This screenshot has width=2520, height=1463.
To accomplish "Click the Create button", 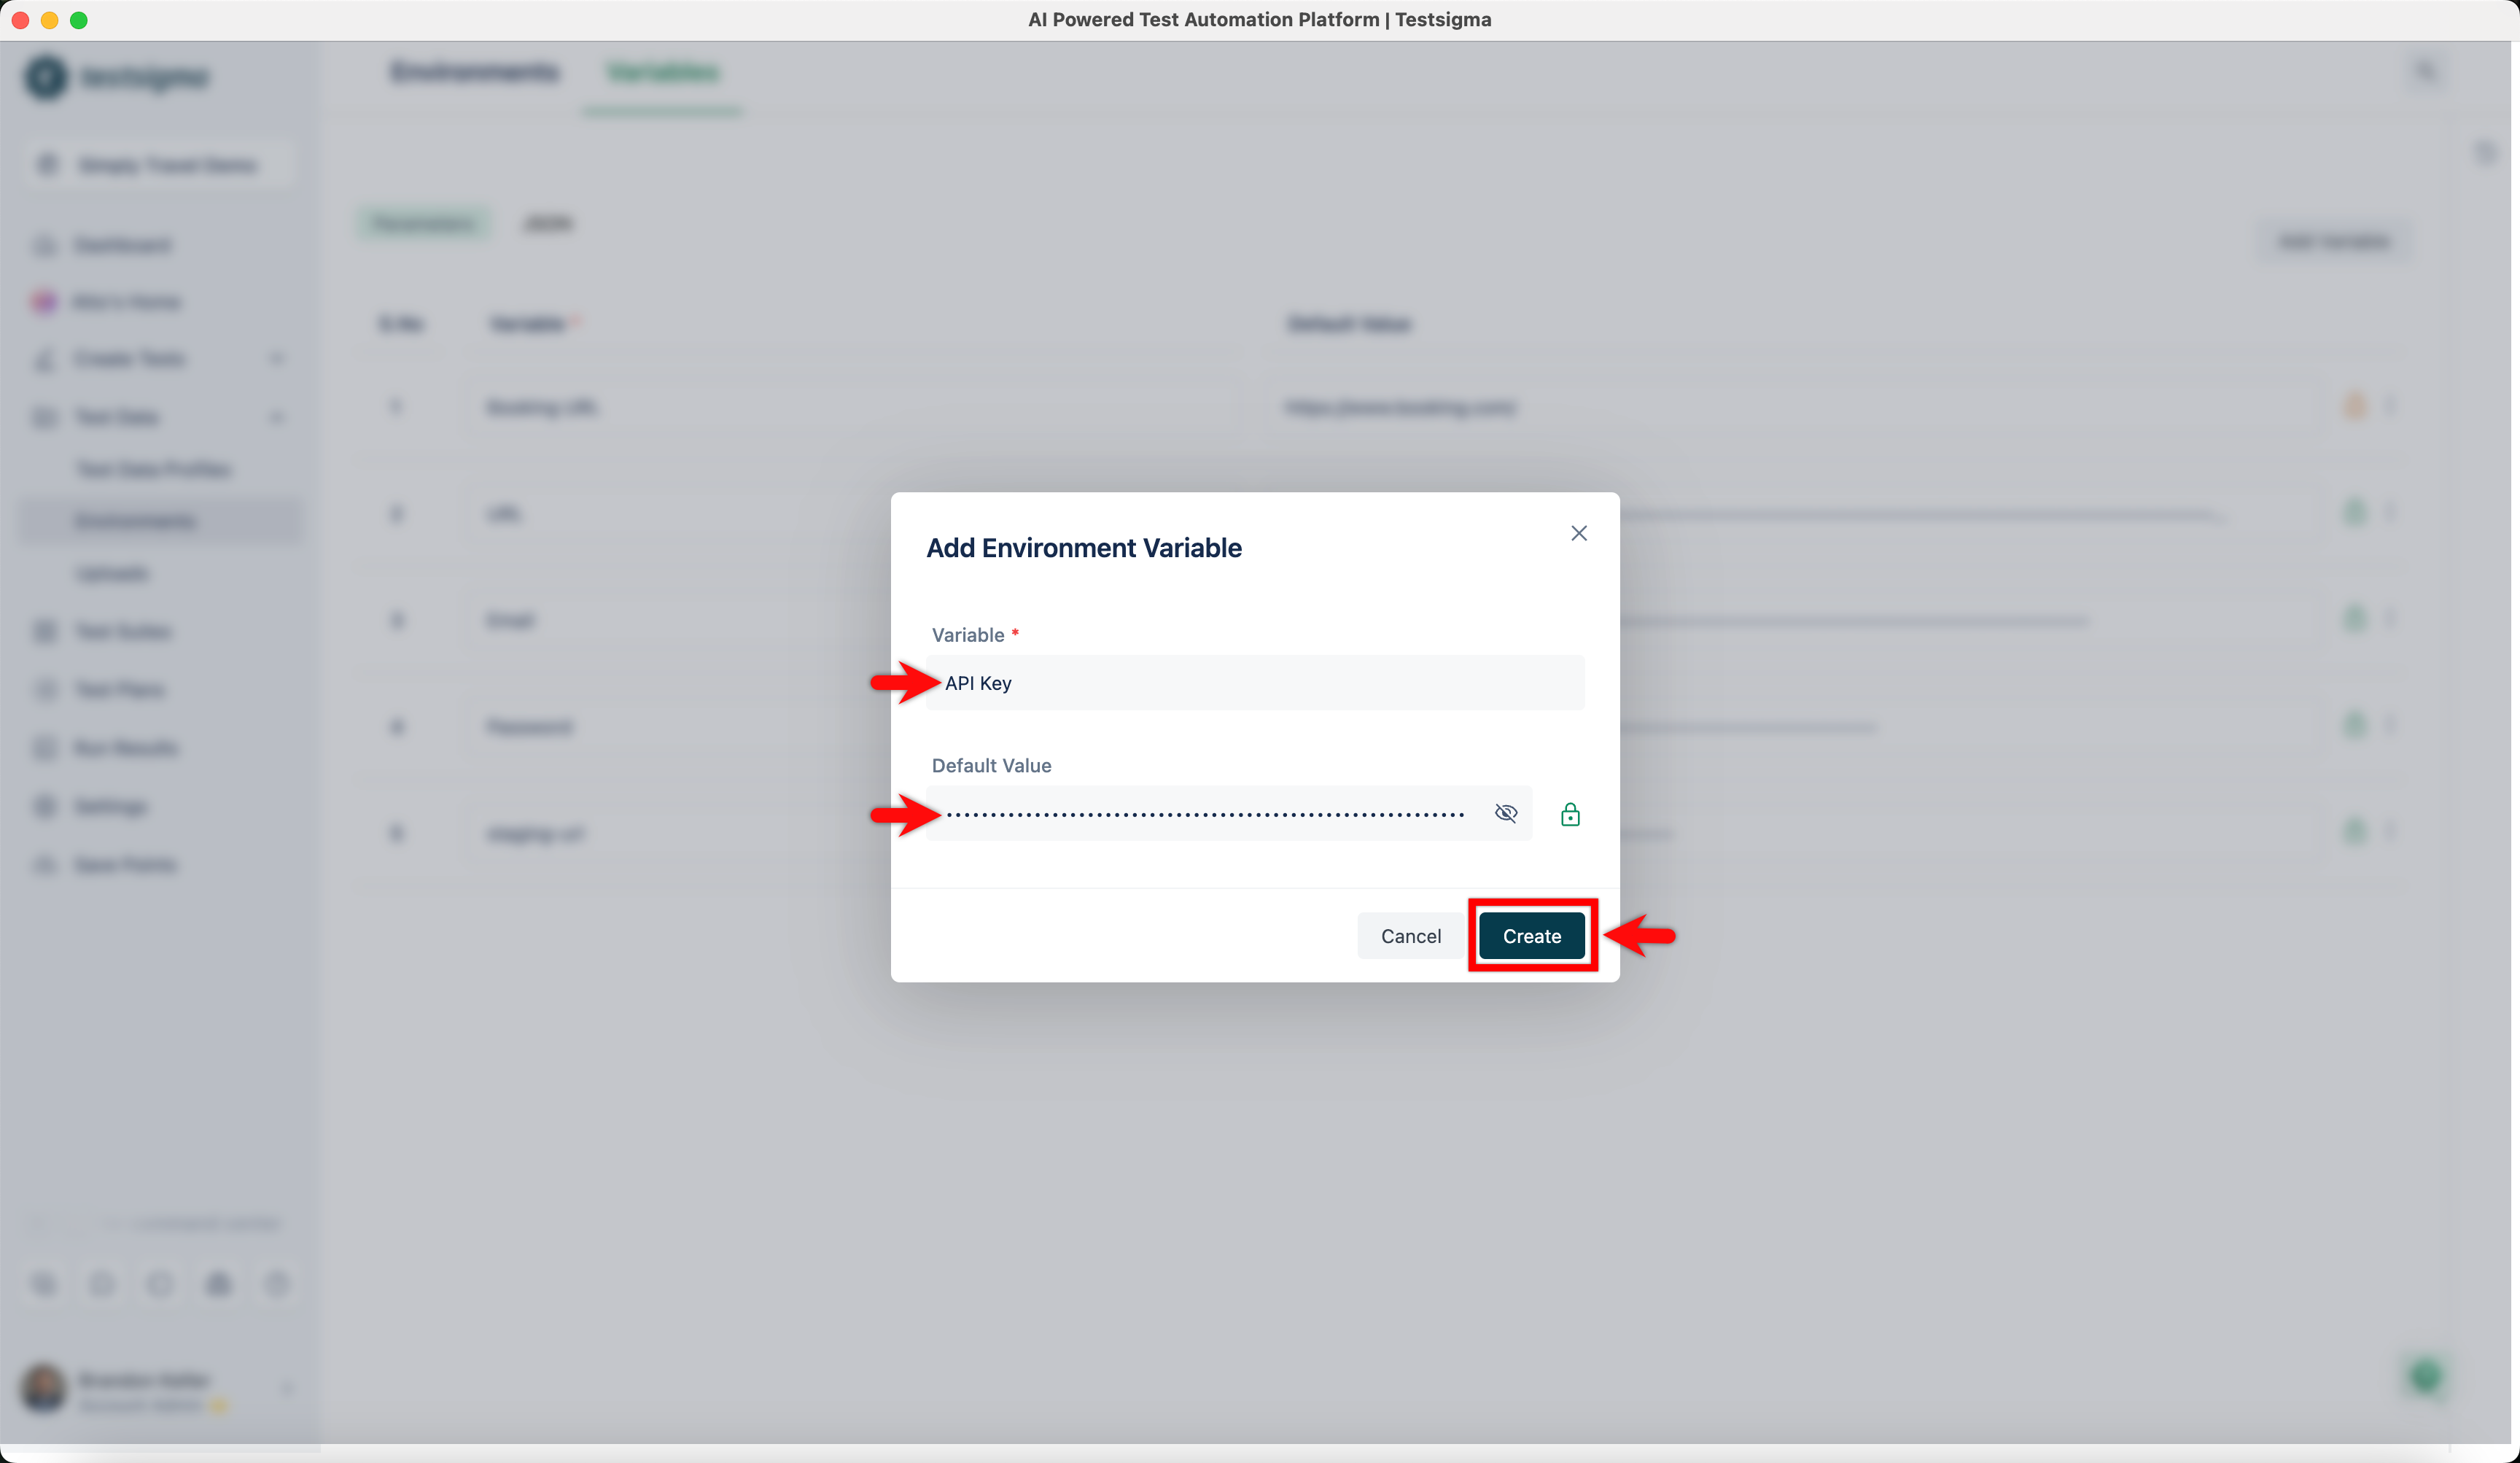I will click(1531, 936).
